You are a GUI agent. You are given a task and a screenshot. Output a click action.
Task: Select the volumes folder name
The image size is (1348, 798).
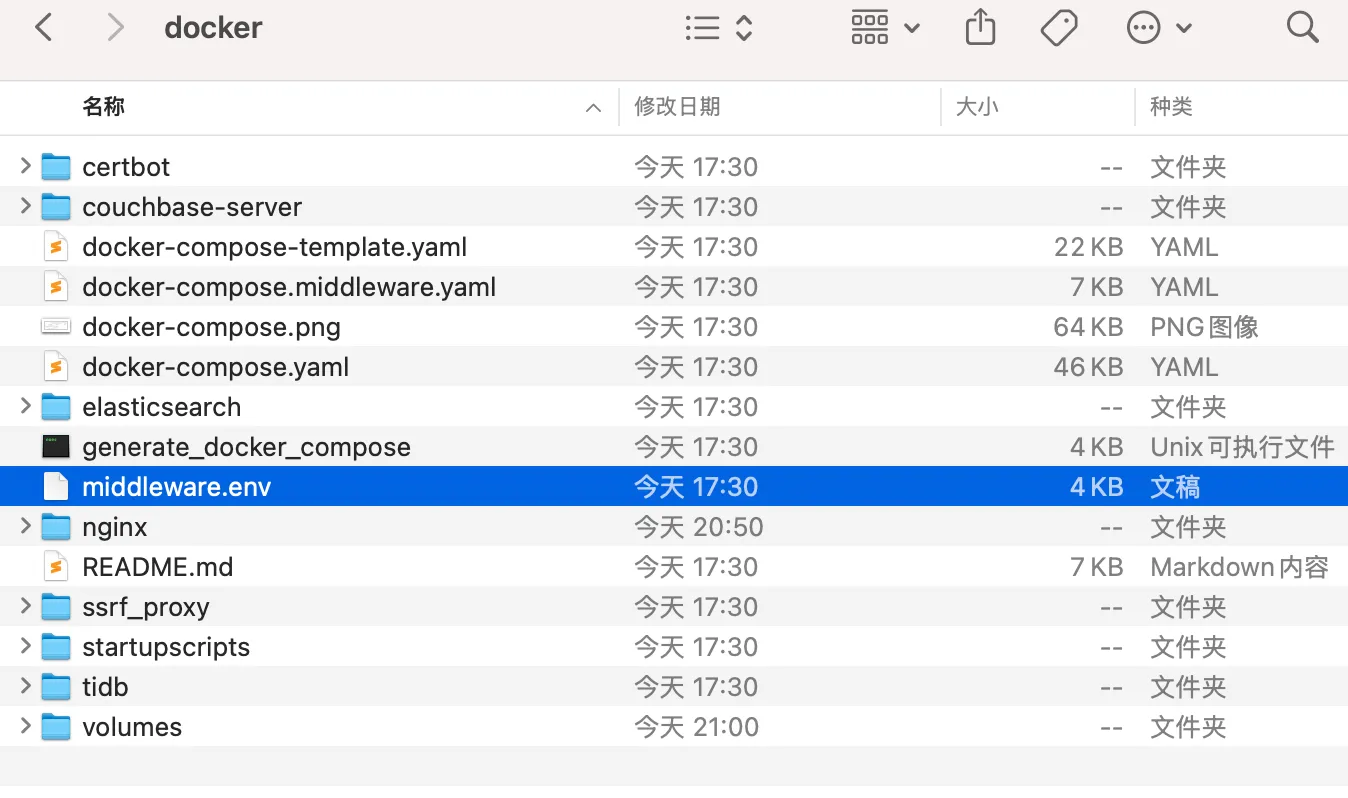[x=132, y=727]
